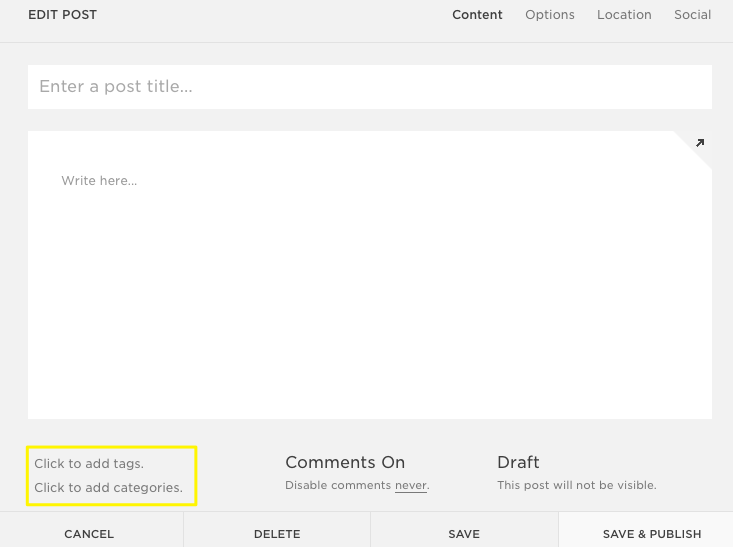Viewport: 733px width, 547px height.
Task: Click to add tags
Action: tap(89, 464)
